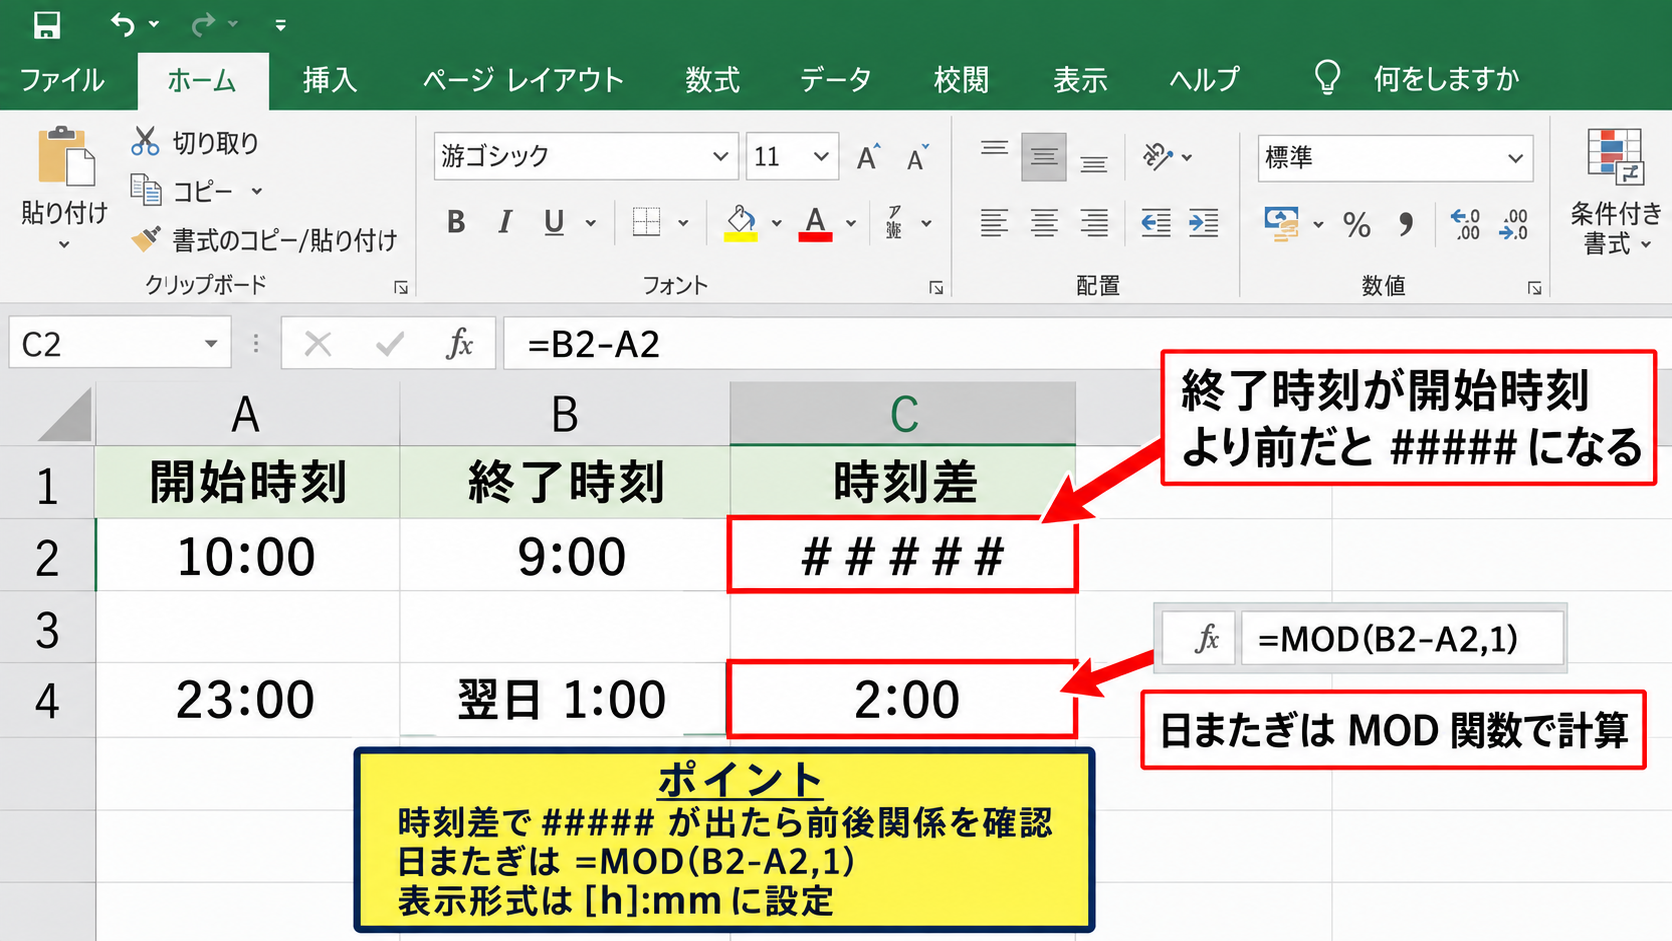The image size is (1672, 941).
Task: Click the Copy icon
Action: pyautogui.click(x=146, y=189)
